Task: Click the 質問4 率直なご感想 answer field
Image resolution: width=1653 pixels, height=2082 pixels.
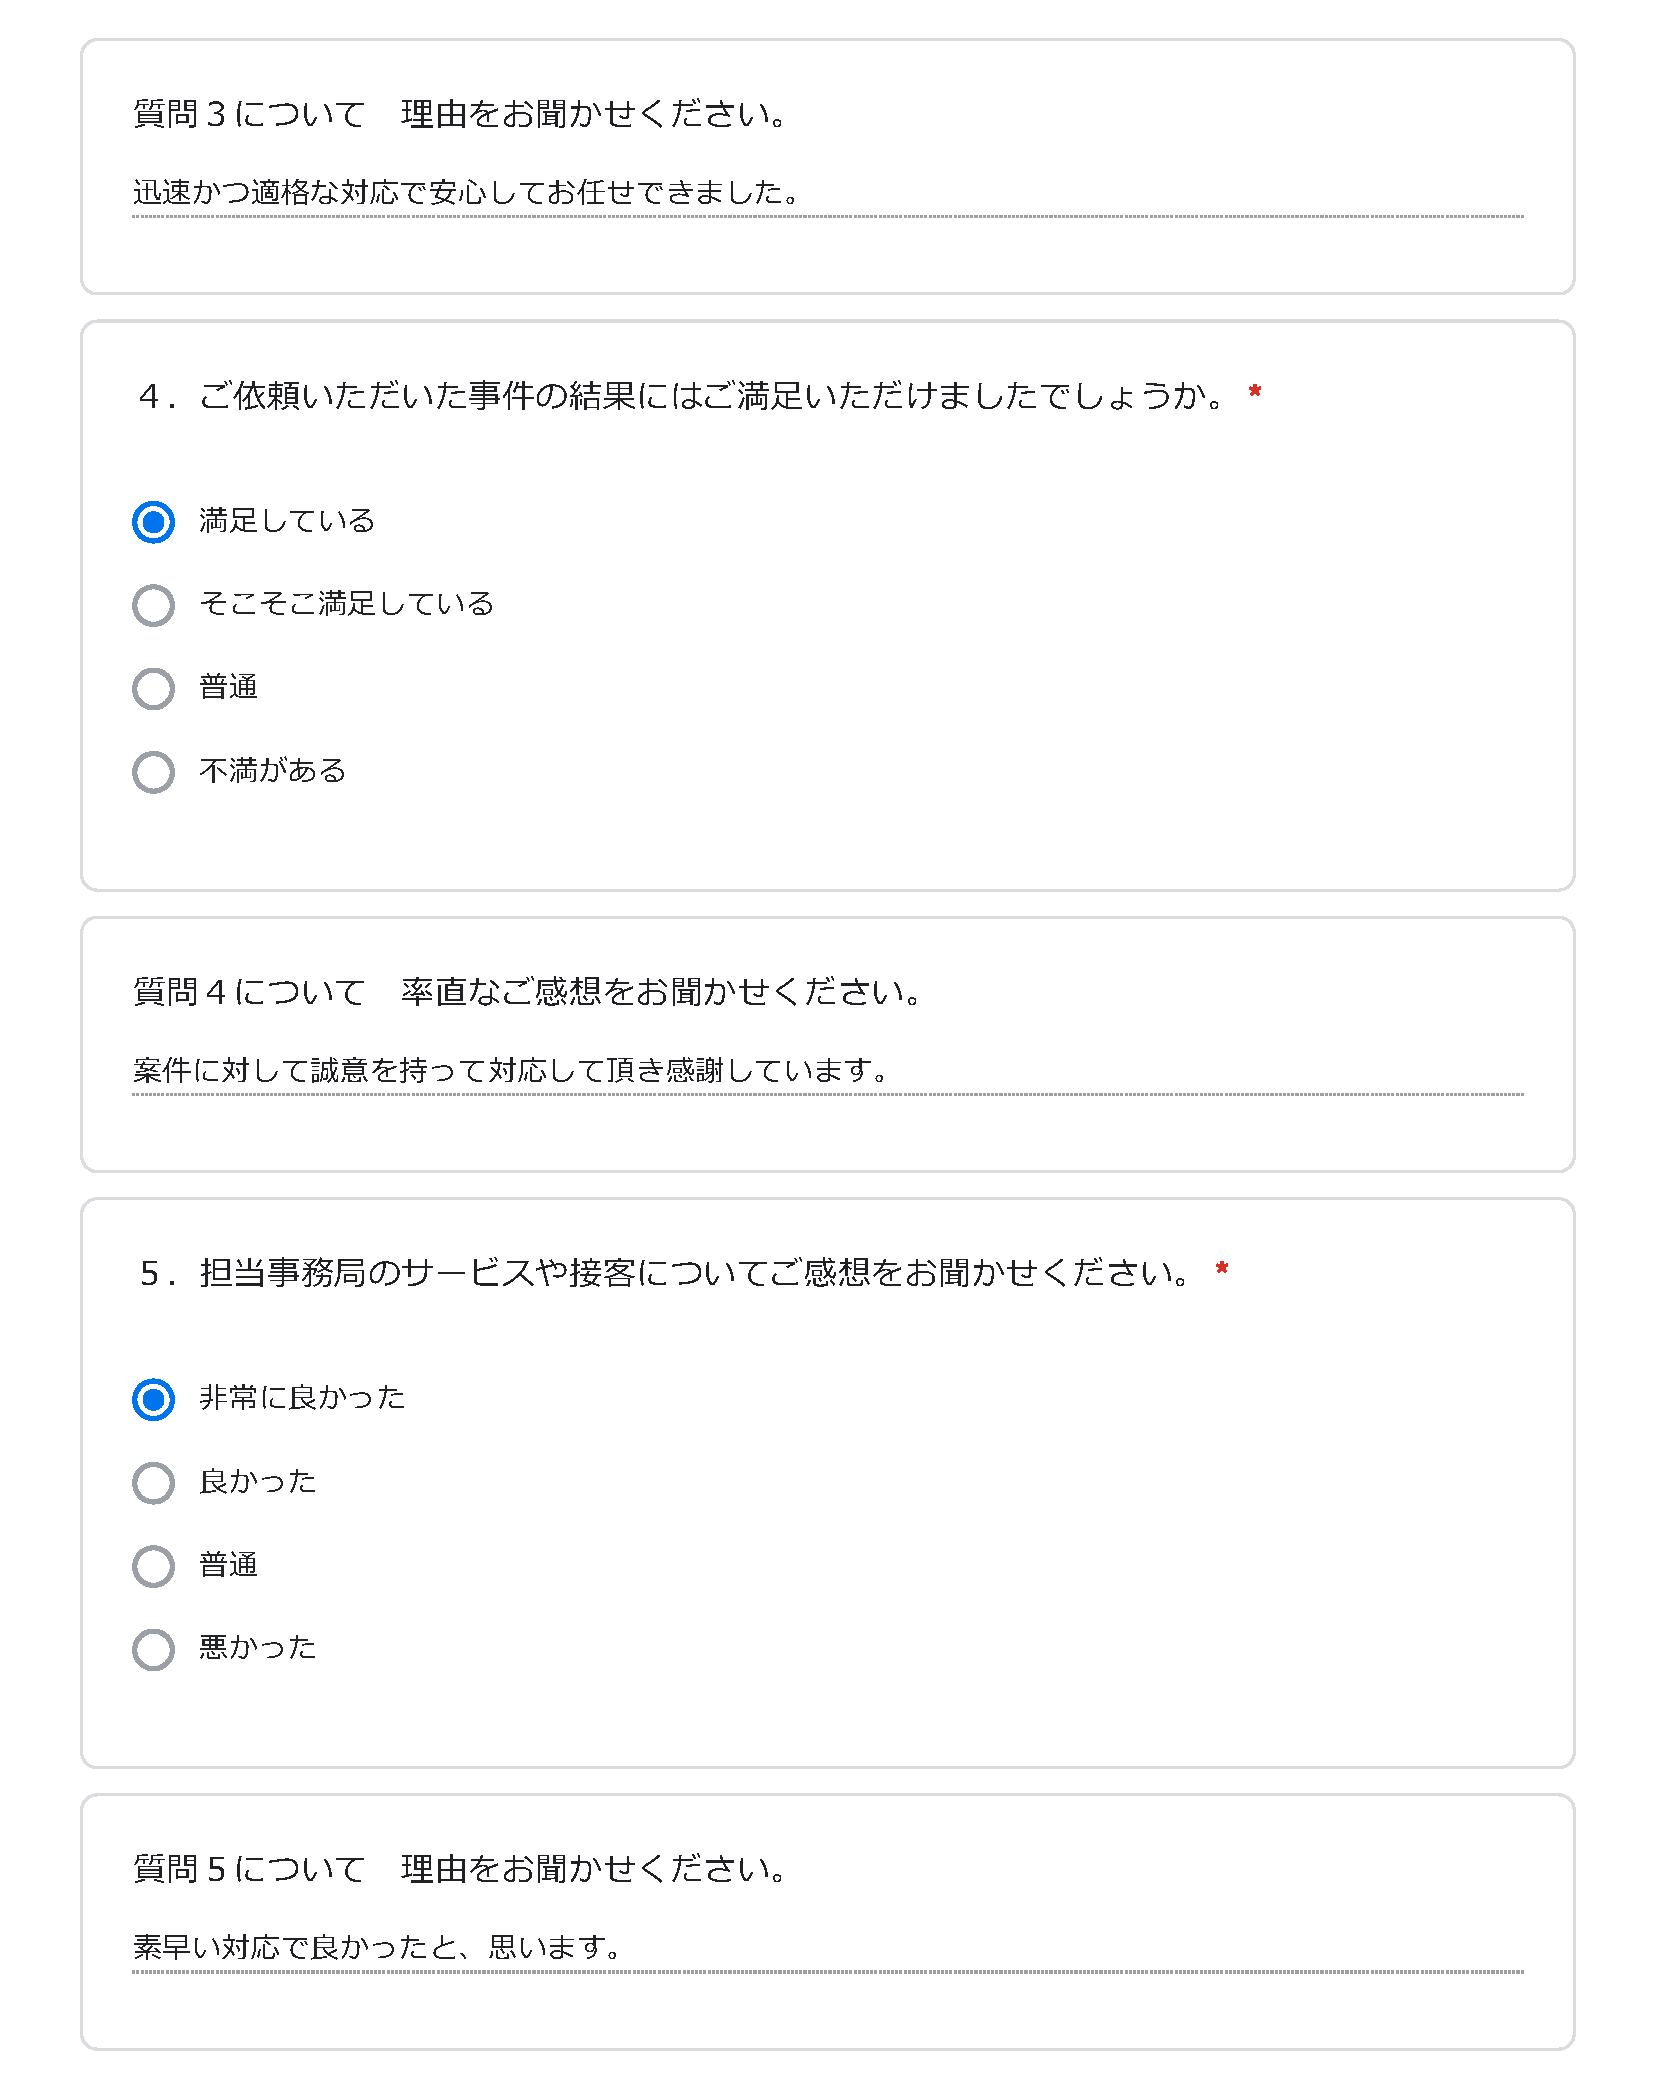Action: [x=827, y=1071]
